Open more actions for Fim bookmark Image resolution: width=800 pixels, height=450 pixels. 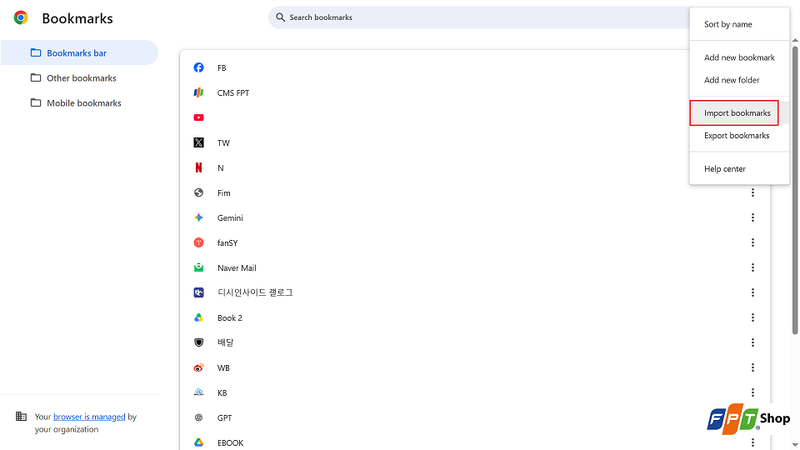click(x=753, y=193)
